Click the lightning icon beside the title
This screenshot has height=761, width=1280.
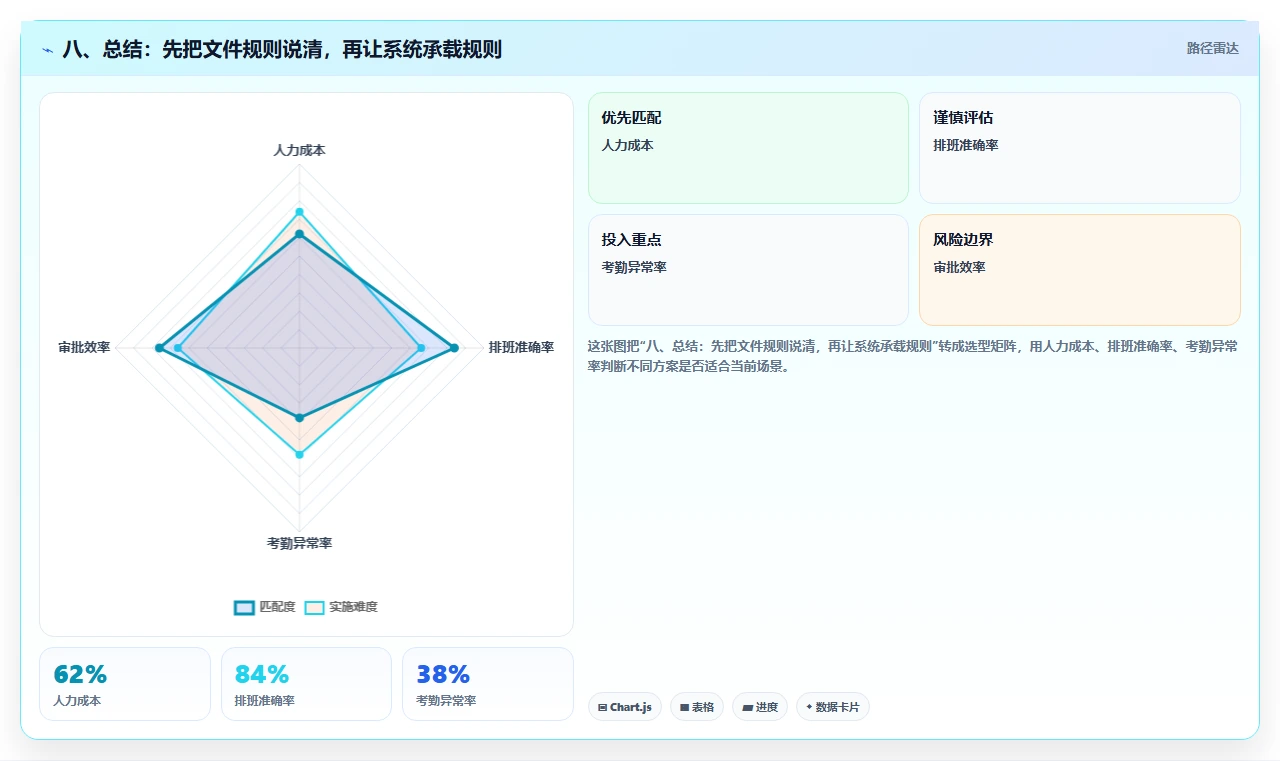click(48, 49)
